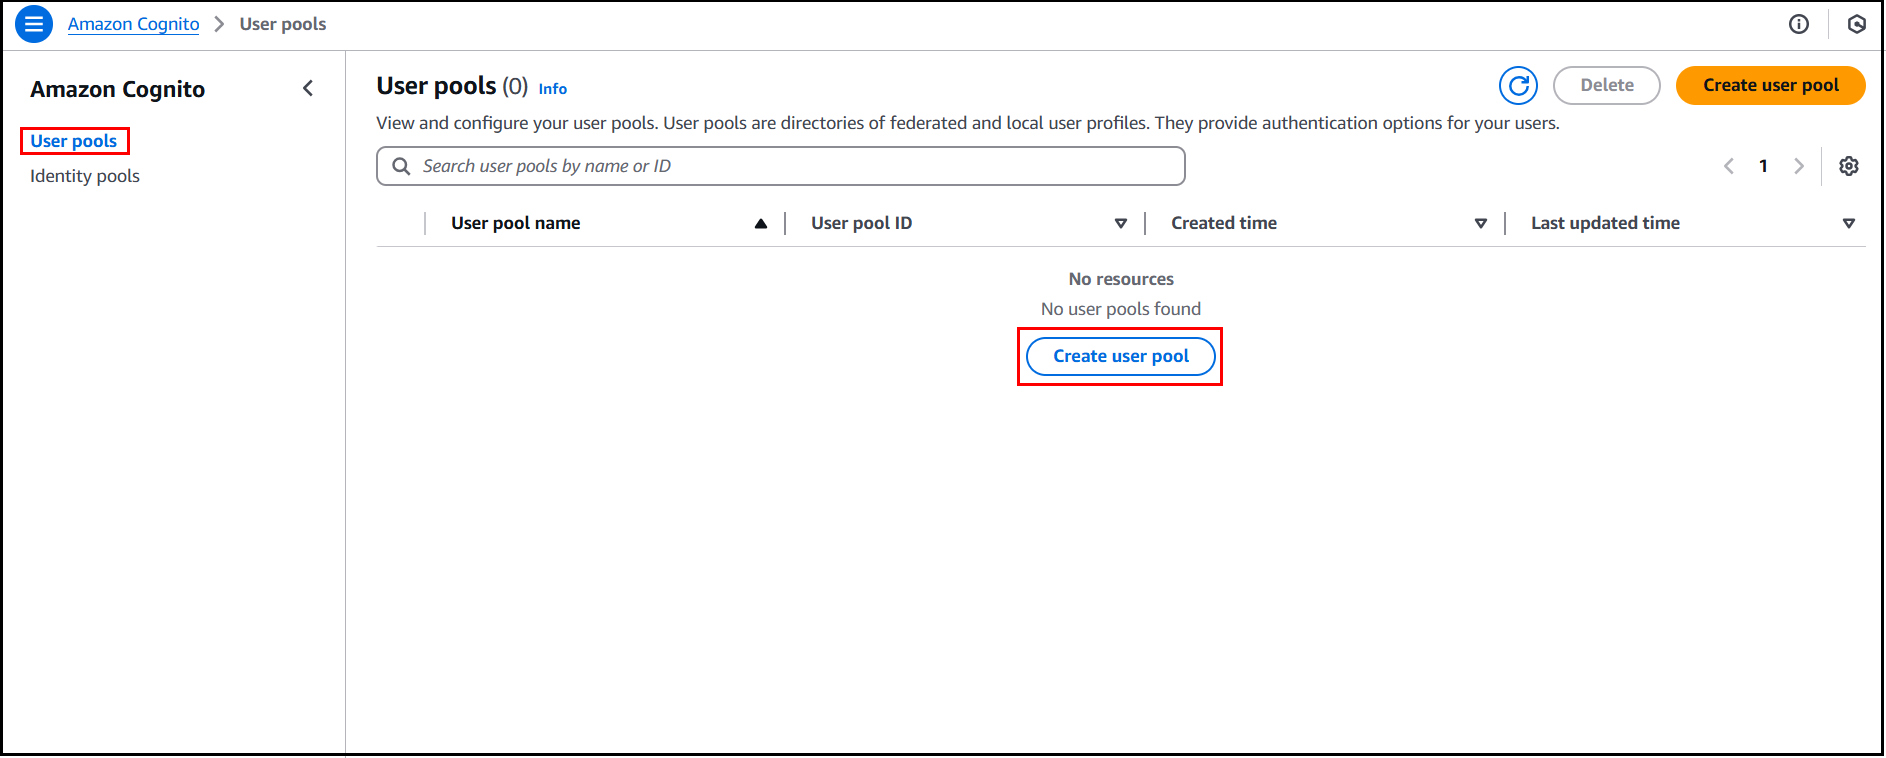This screenshot has height=758, width=1886.
Task: Open Identity pools in sidebar
Action: 85,176
